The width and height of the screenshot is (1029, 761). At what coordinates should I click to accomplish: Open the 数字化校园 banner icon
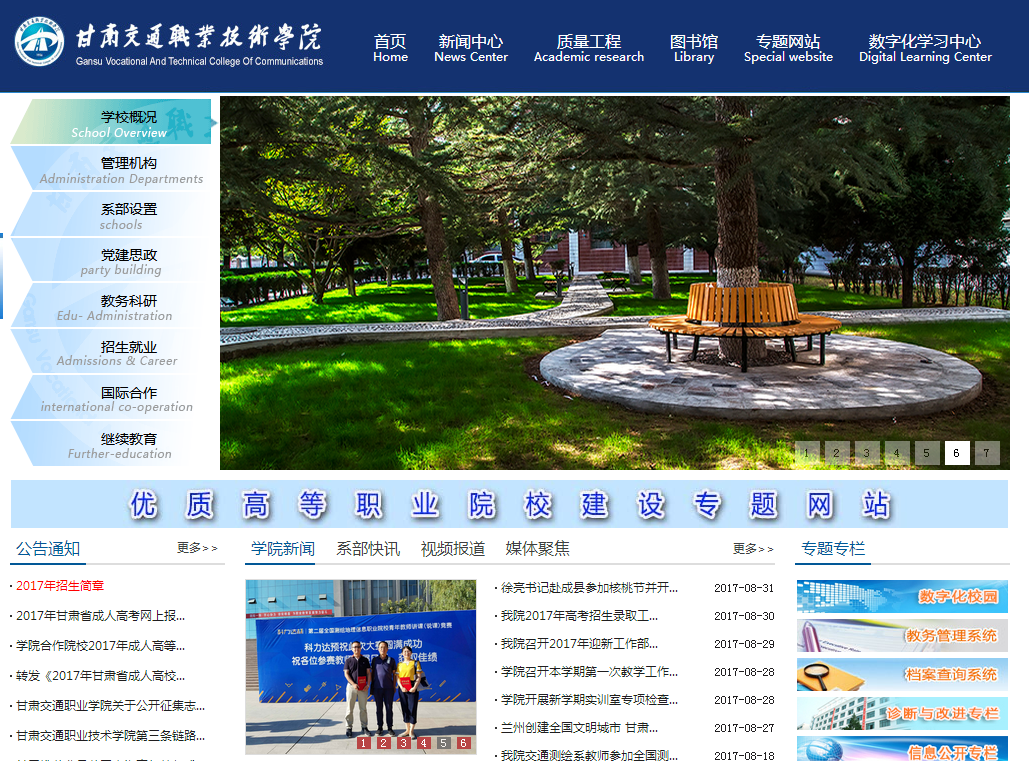(x=901, y=596)
